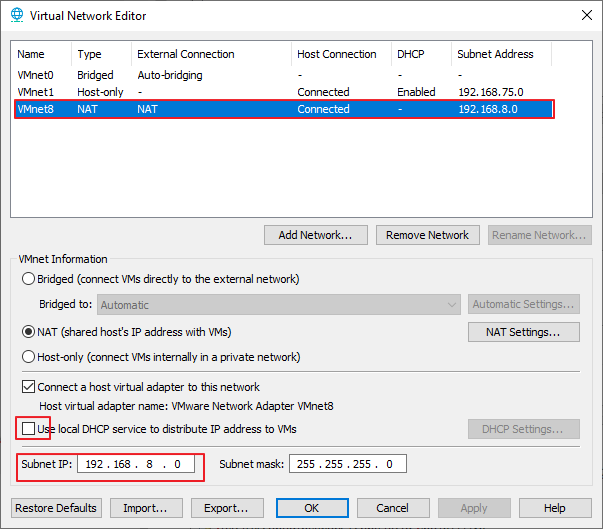Open Help
The image size is (603, 529).
click(555, 508)
